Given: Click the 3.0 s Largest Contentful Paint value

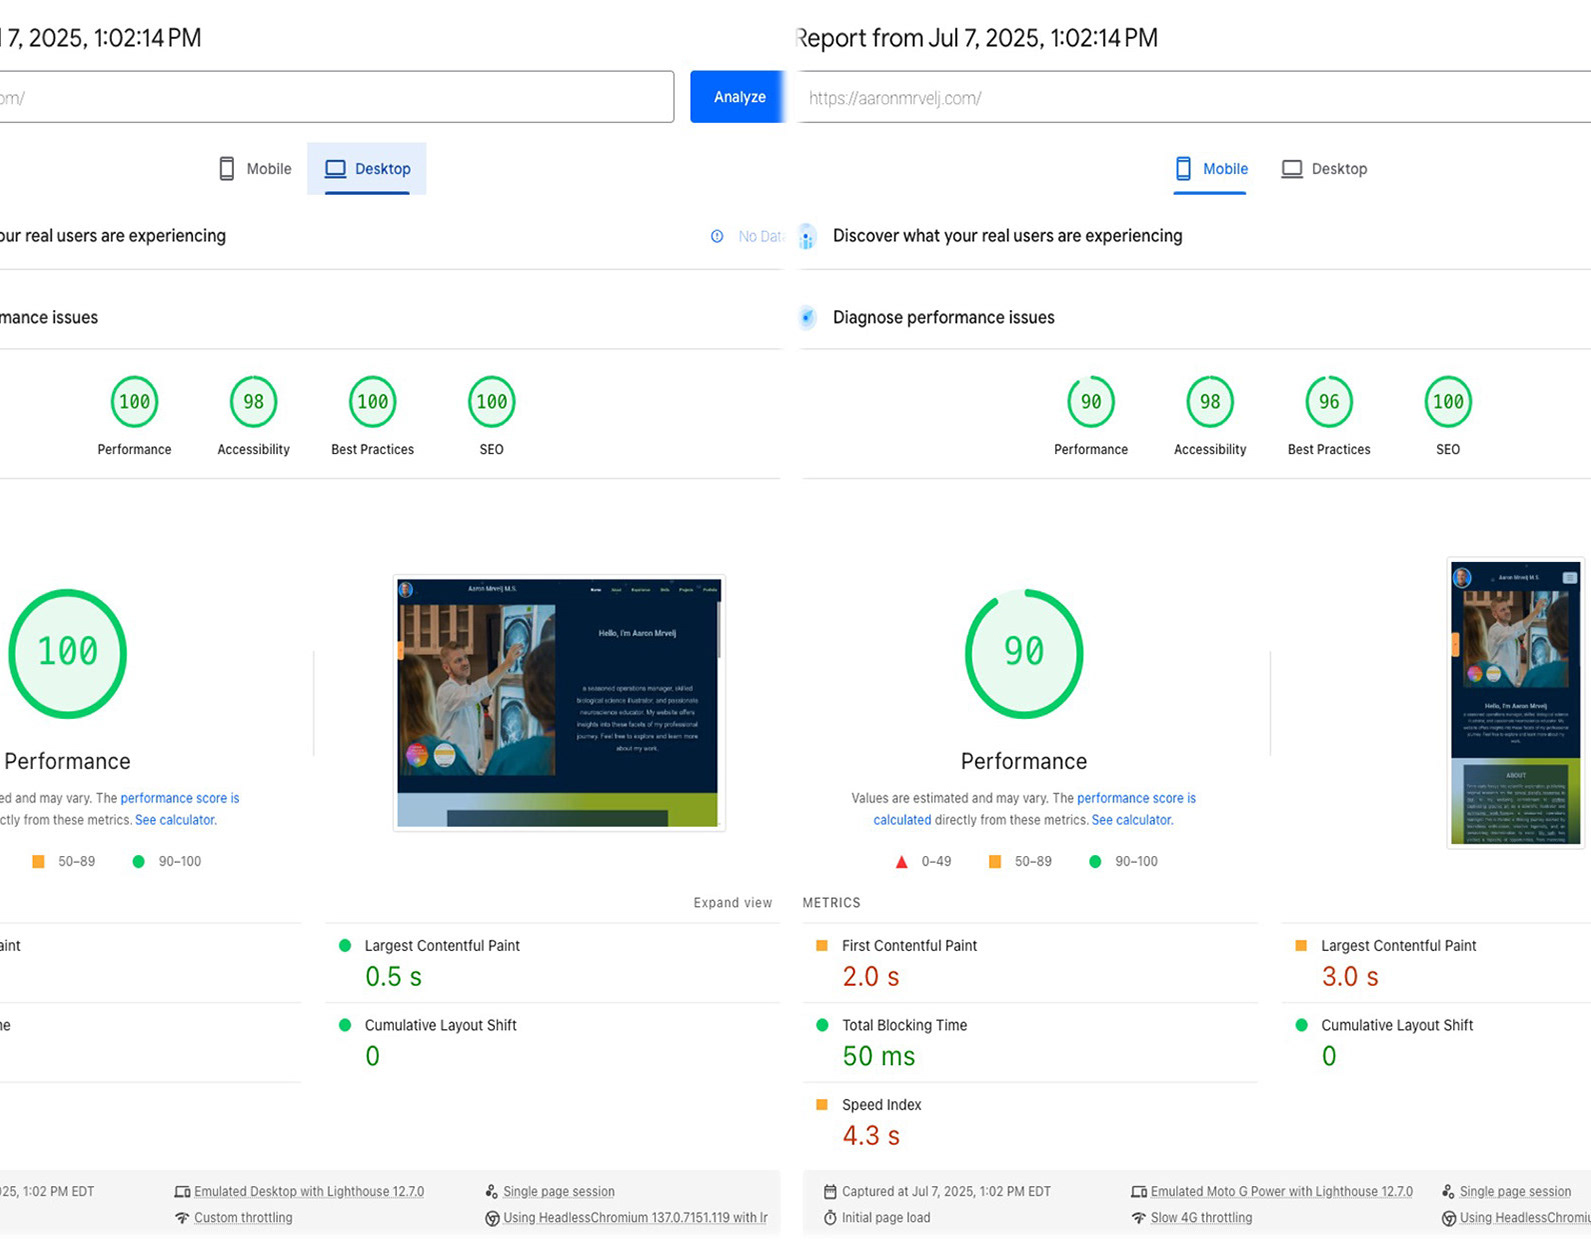Looking at the screenshot, I should point(1350,977).
